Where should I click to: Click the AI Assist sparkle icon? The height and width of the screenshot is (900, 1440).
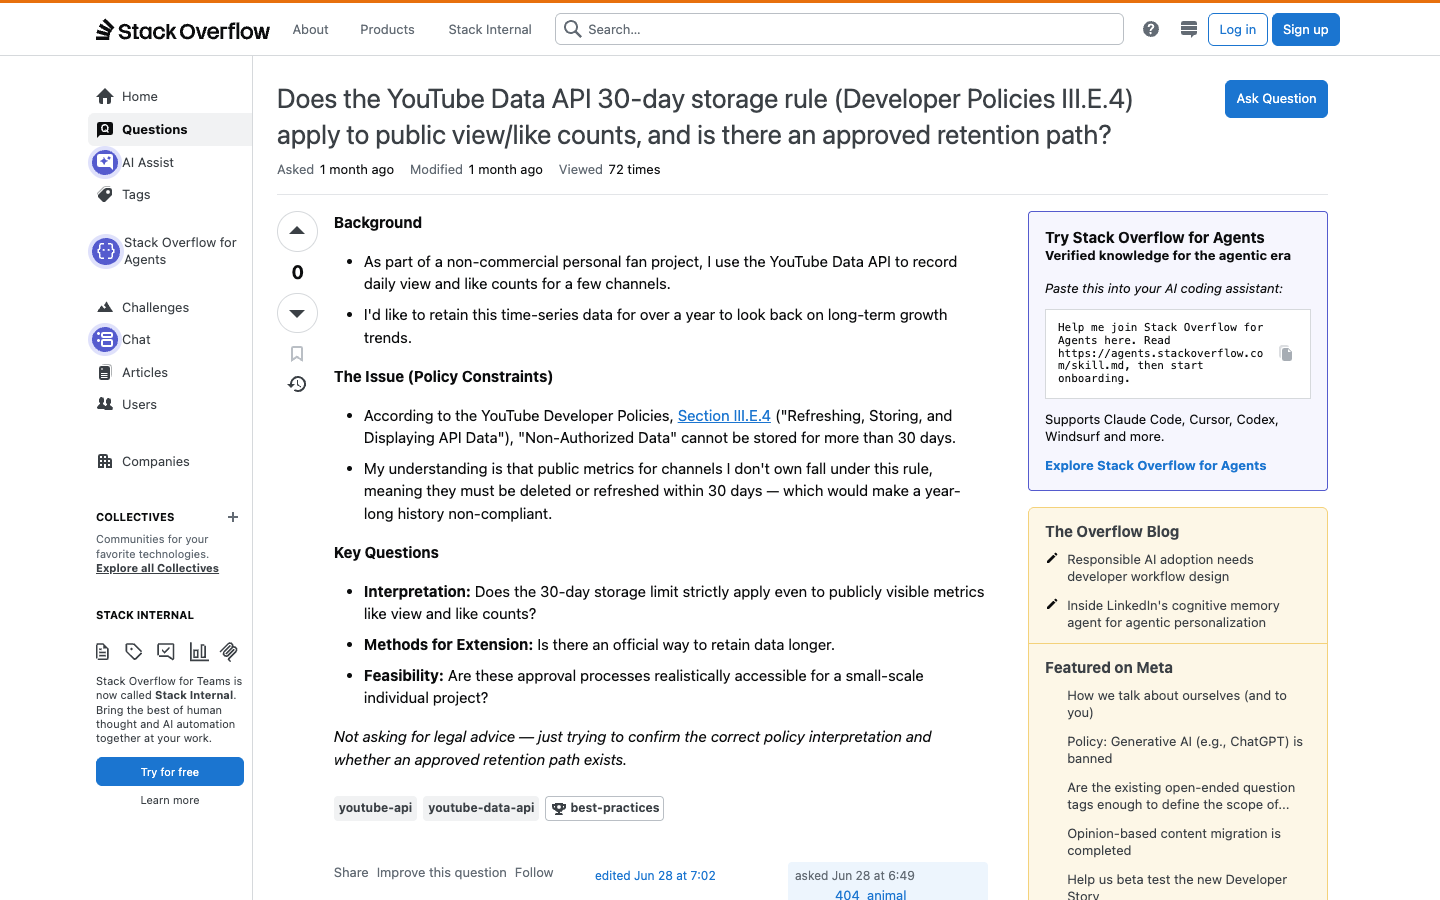point(105,162)
